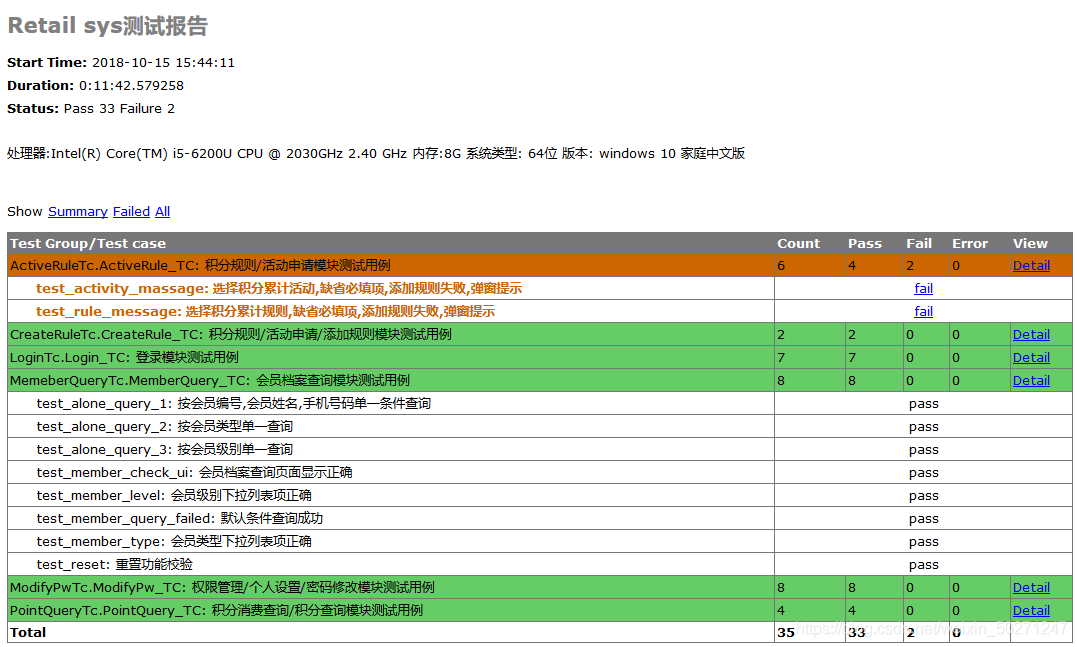This screenshot has width=1077, height=647.
Task: Click pass result for test_alone_query_1
Action: [x=923, y=404]
